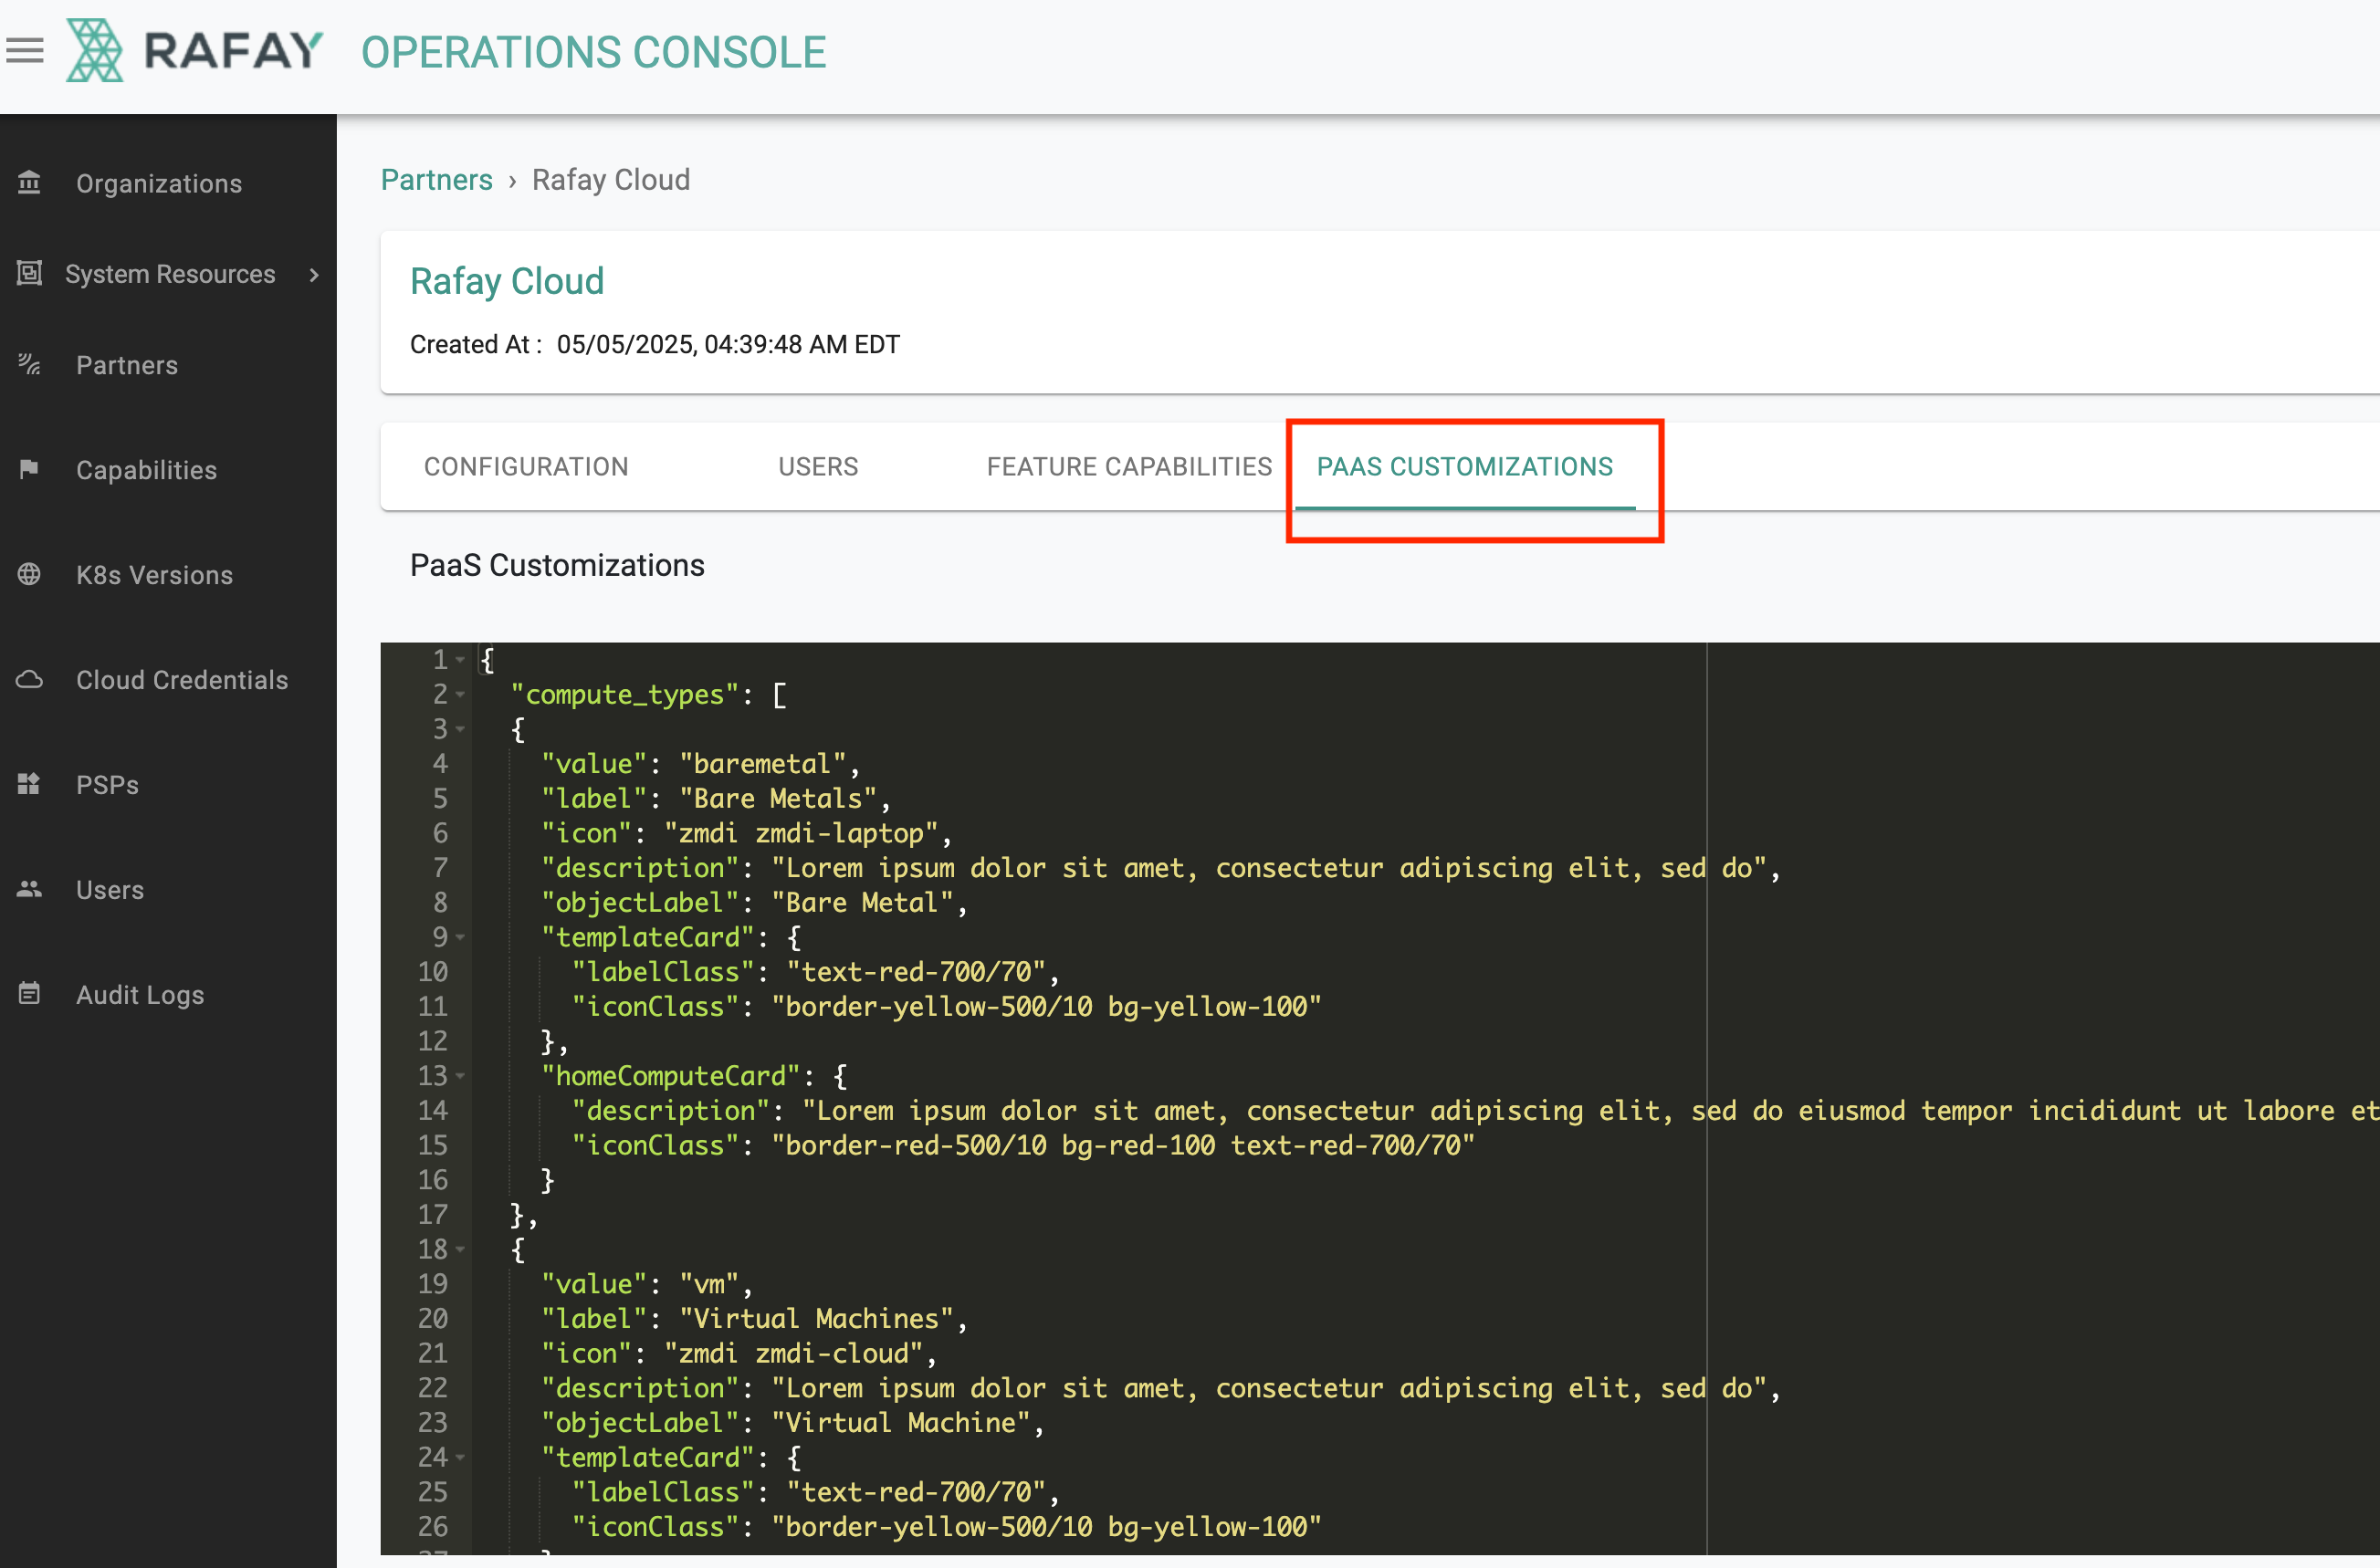Screen dimensions: 2380x1568
Task: Collapse templateCard fold on line 9
Action: (x=460, y=937)
